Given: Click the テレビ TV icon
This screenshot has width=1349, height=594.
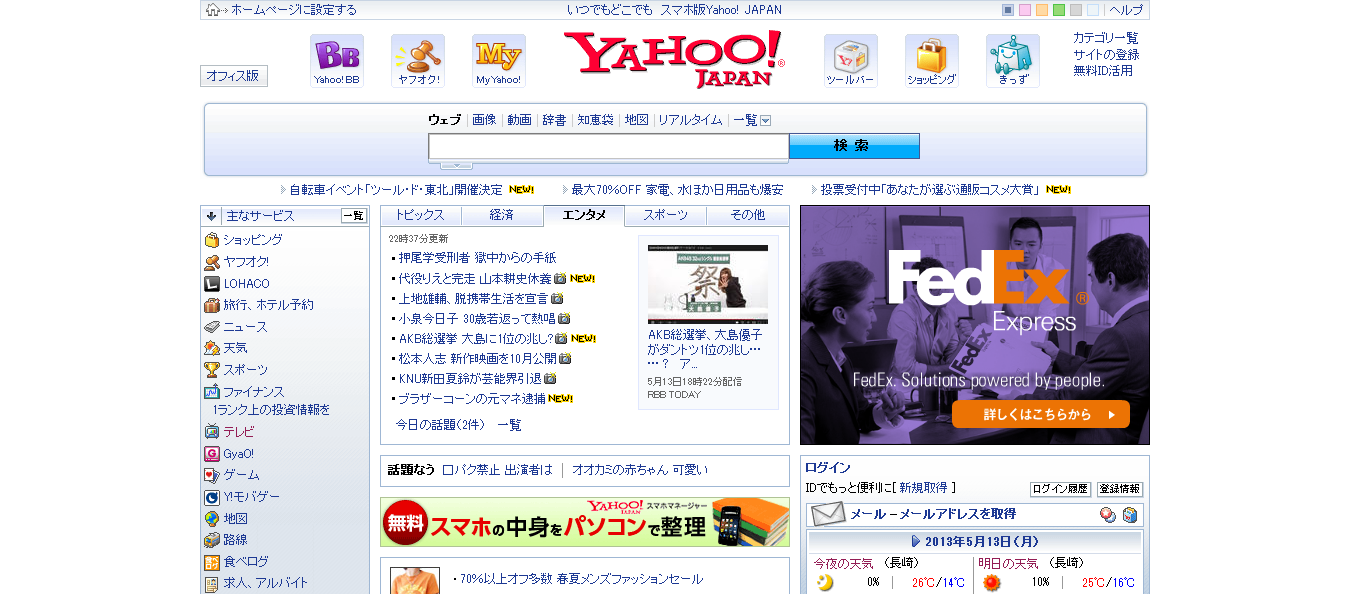Looking at the screenshot, I should pos(212,432).
